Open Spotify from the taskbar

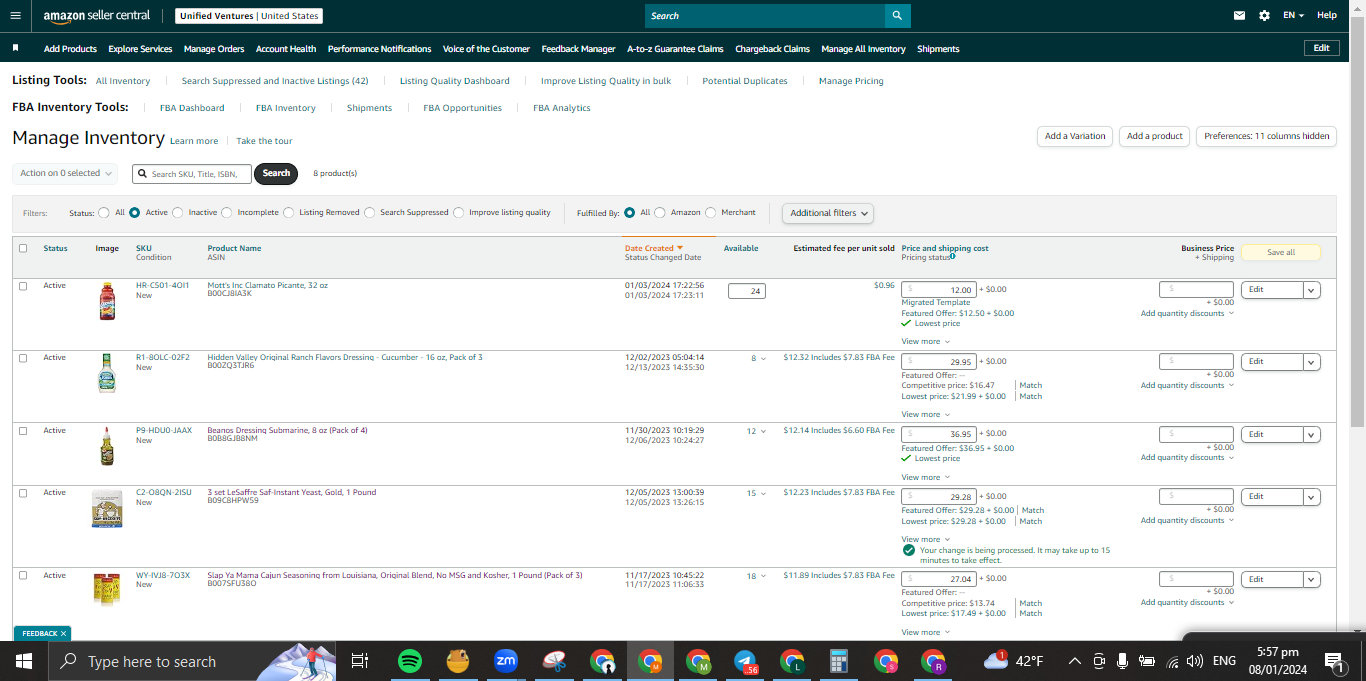pyautogui.click(x=409, y=661)
